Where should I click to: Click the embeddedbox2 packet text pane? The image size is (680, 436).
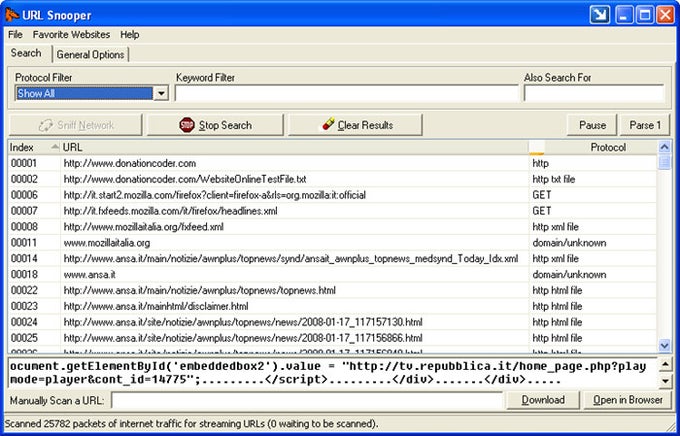tap(333, 373)
